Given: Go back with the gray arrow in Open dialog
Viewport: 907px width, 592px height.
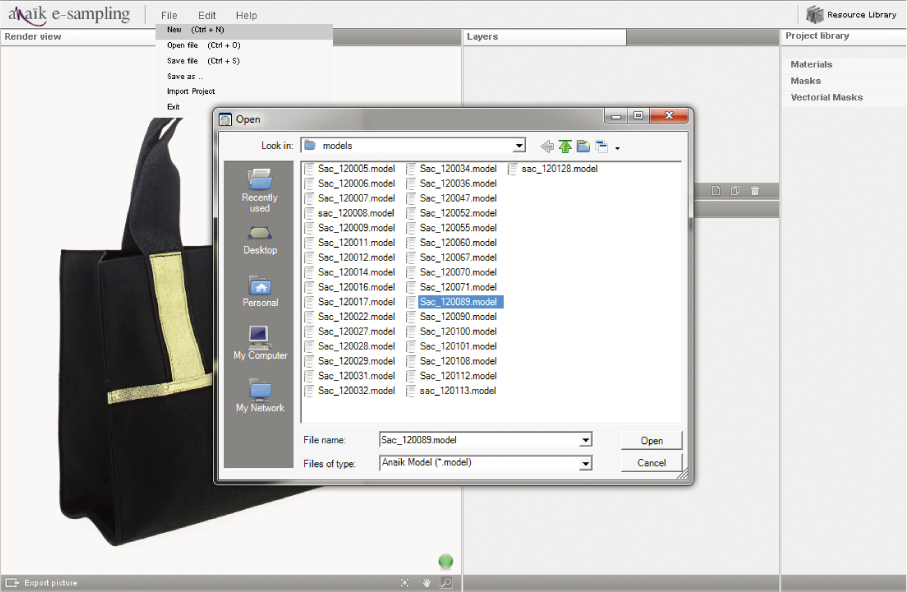Looking at the screenshot, I should pos(547,146).
